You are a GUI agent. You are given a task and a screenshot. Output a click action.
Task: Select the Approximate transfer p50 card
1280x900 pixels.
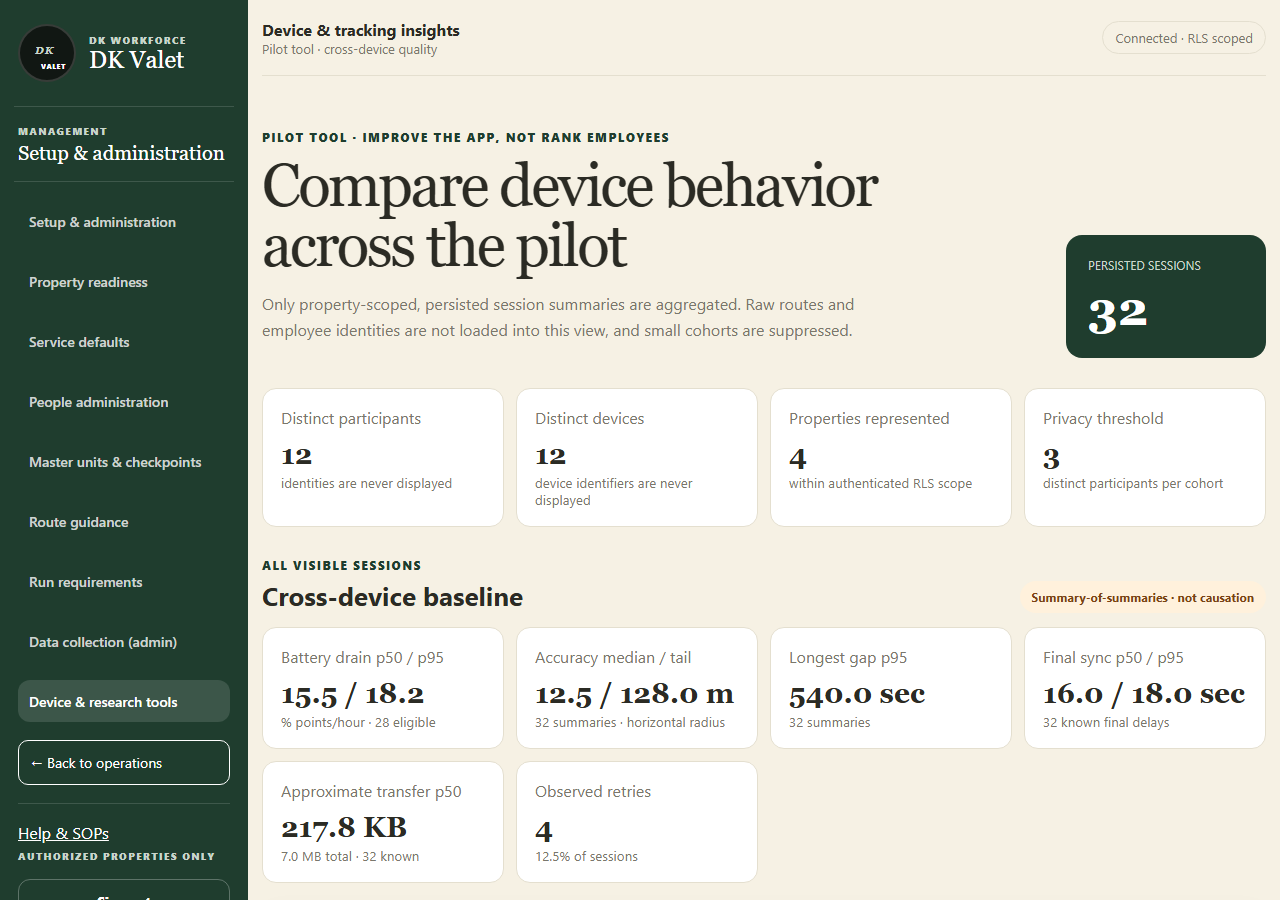click(383, 822)
